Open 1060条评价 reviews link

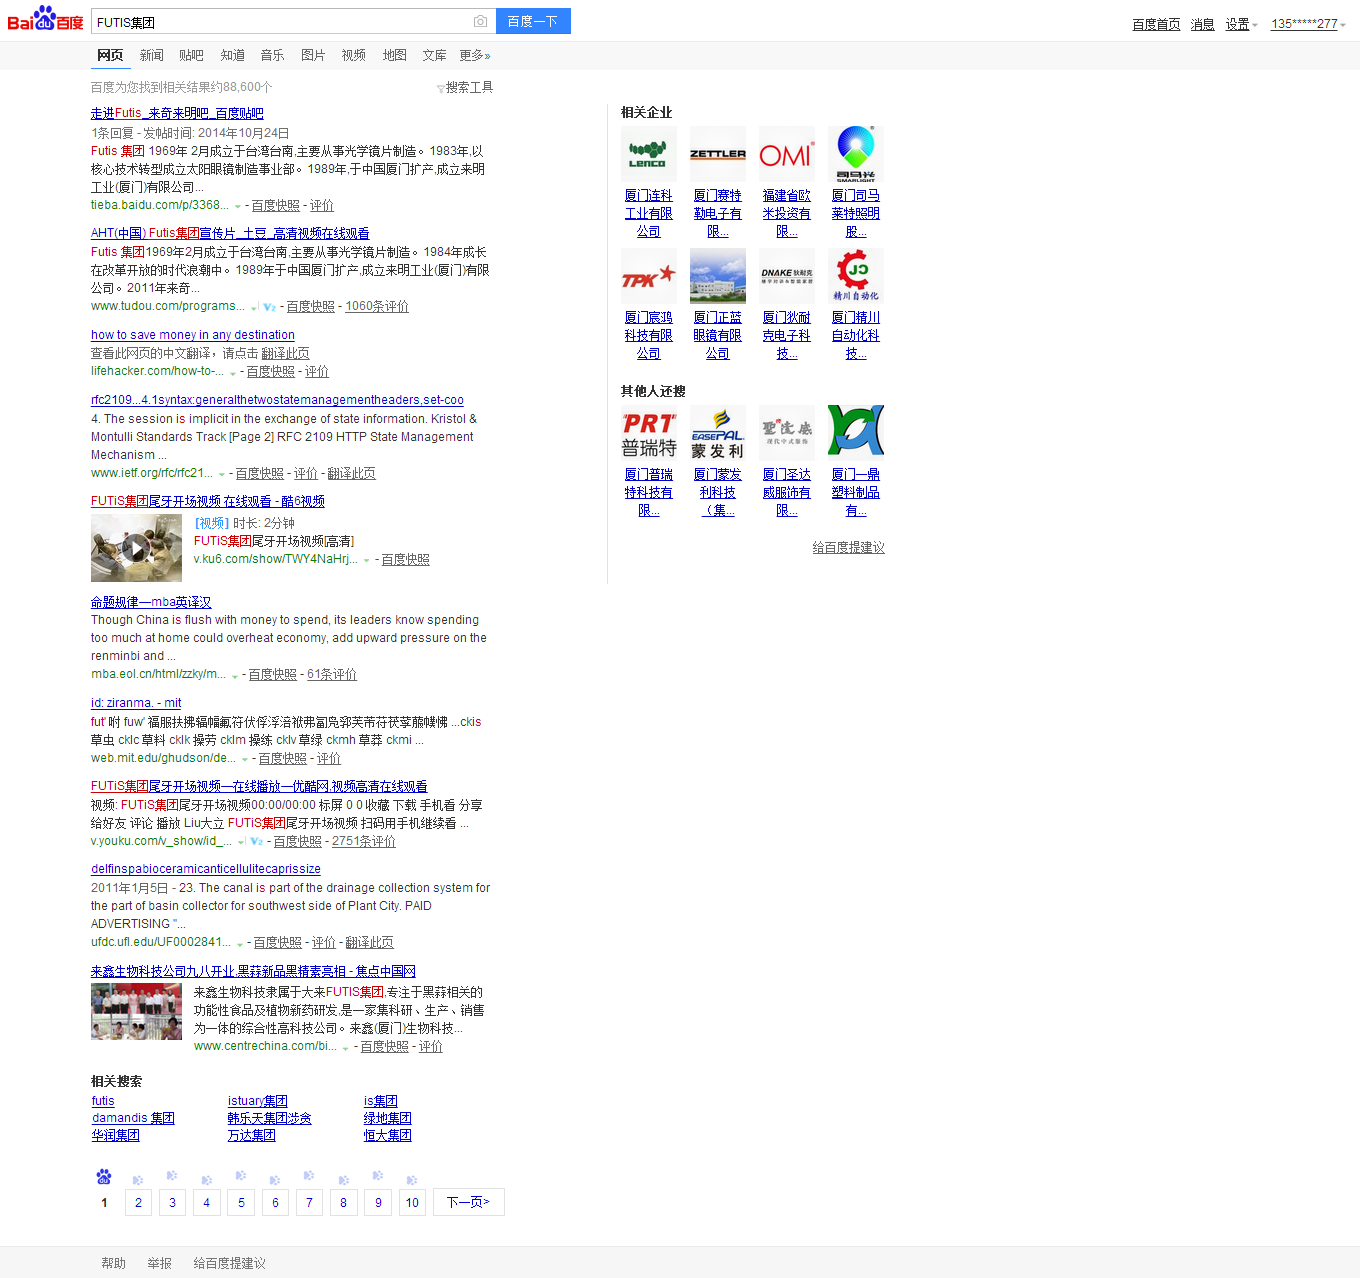[377, 307]
